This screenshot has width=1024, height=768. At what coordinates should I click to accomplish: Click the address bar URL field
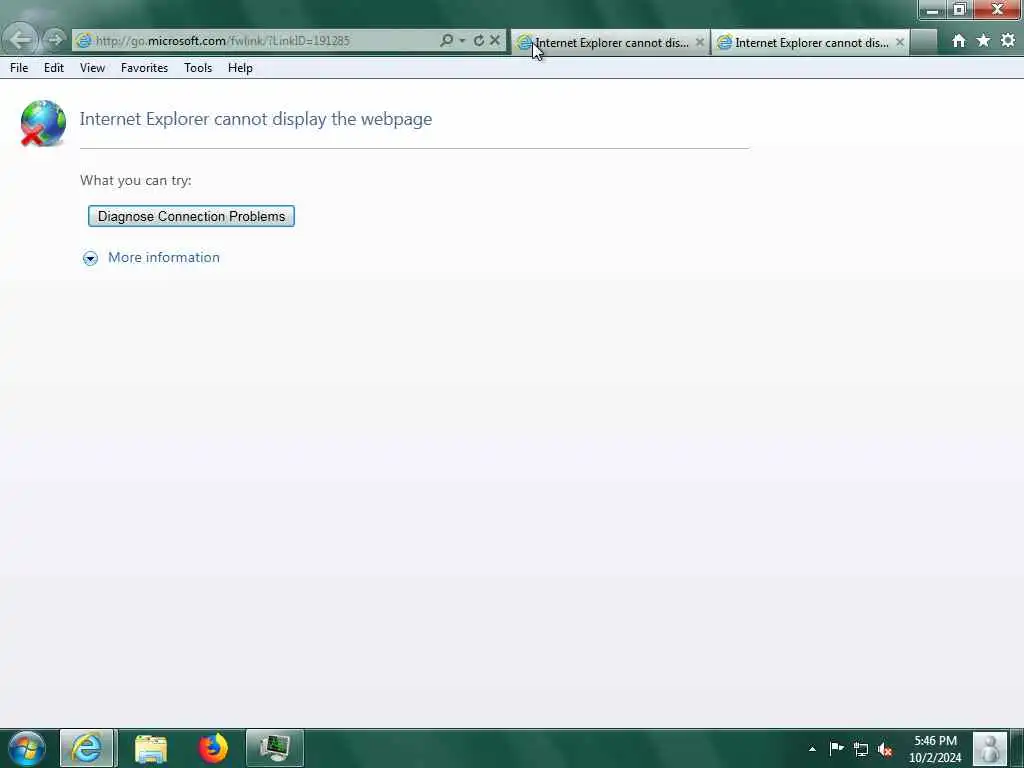point(261,40)
